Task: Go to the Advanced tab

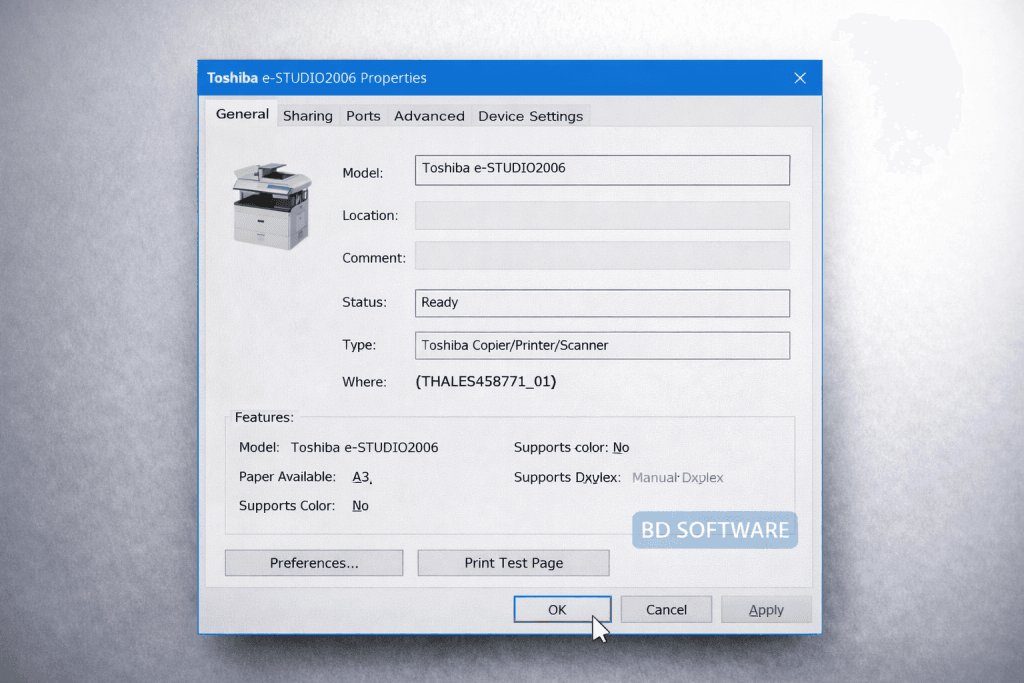Action: [x=429, y=116]
